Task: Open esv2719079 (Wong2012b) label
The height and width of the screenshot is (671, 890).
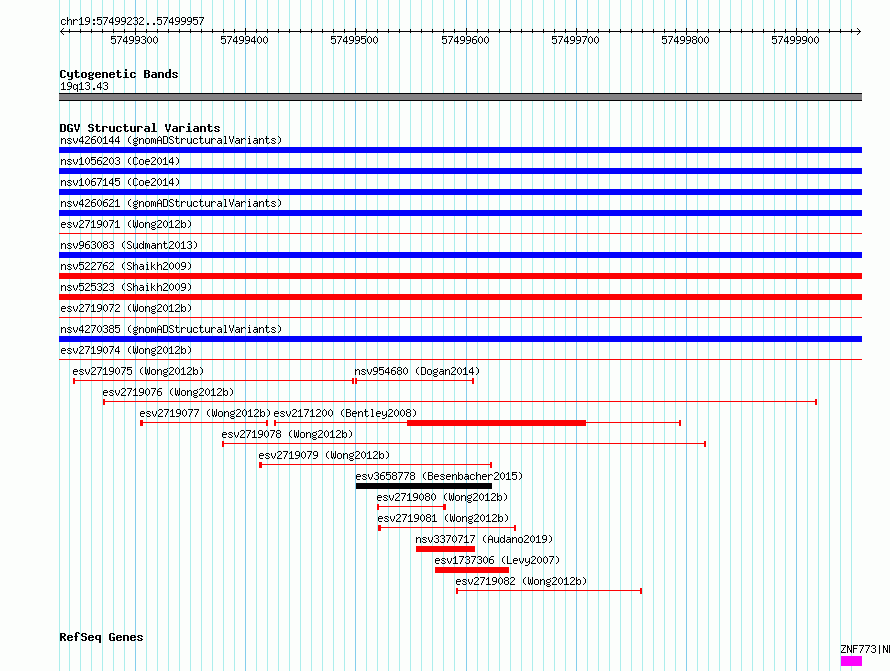Action: pos(324,455)
